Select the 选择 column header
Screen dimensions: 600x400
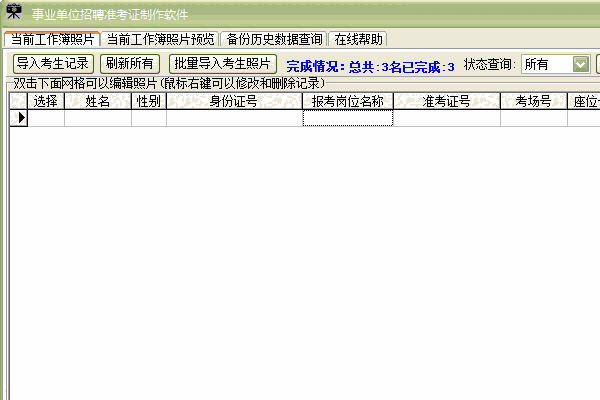46,101
